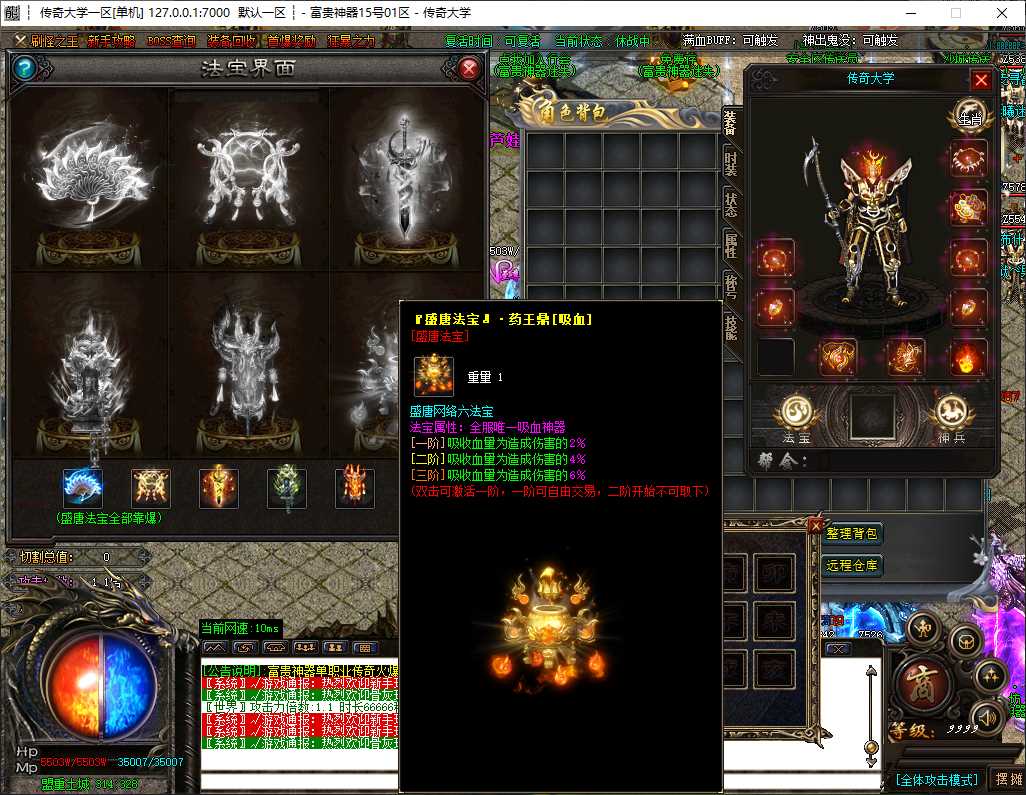Collapse the chat panel with small X
The height and width of the screenshot is (795, 1026).
coord(838,648)
